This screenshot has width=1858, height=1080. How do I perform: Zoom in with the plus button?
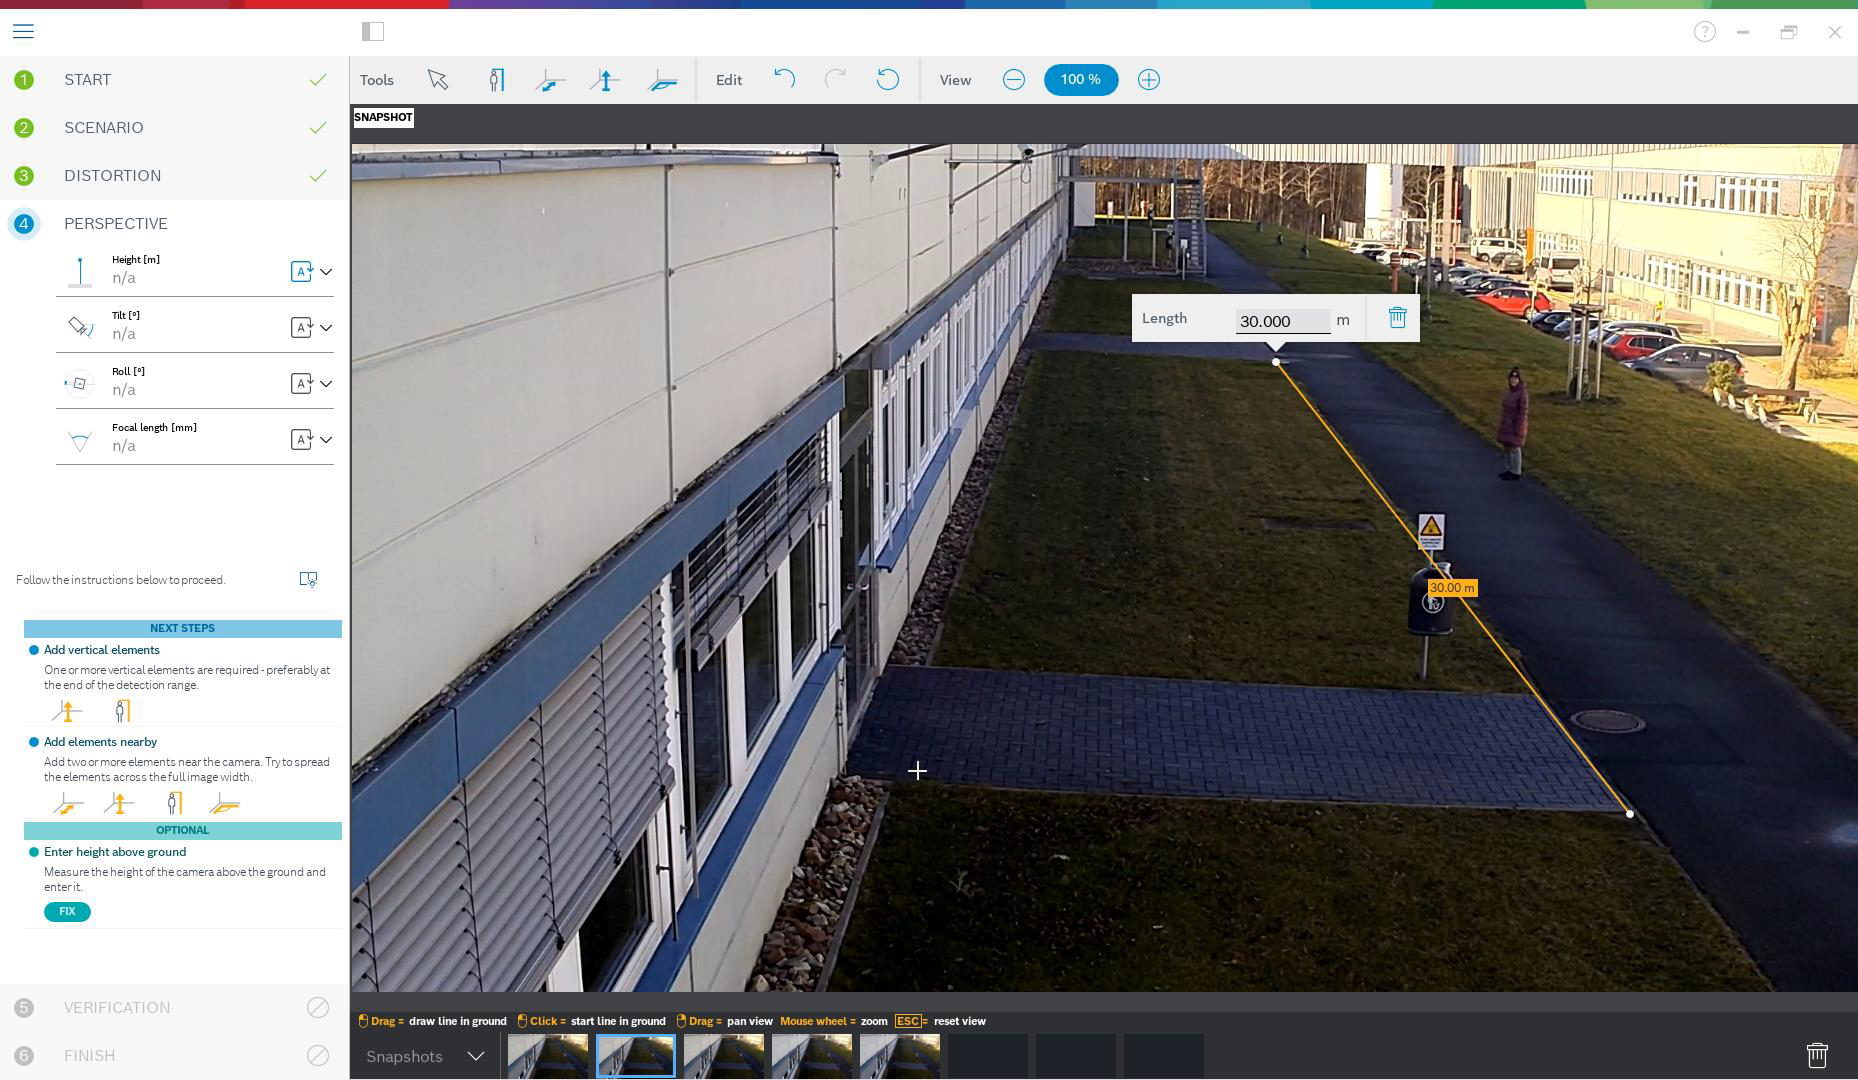click(1148, 80)
